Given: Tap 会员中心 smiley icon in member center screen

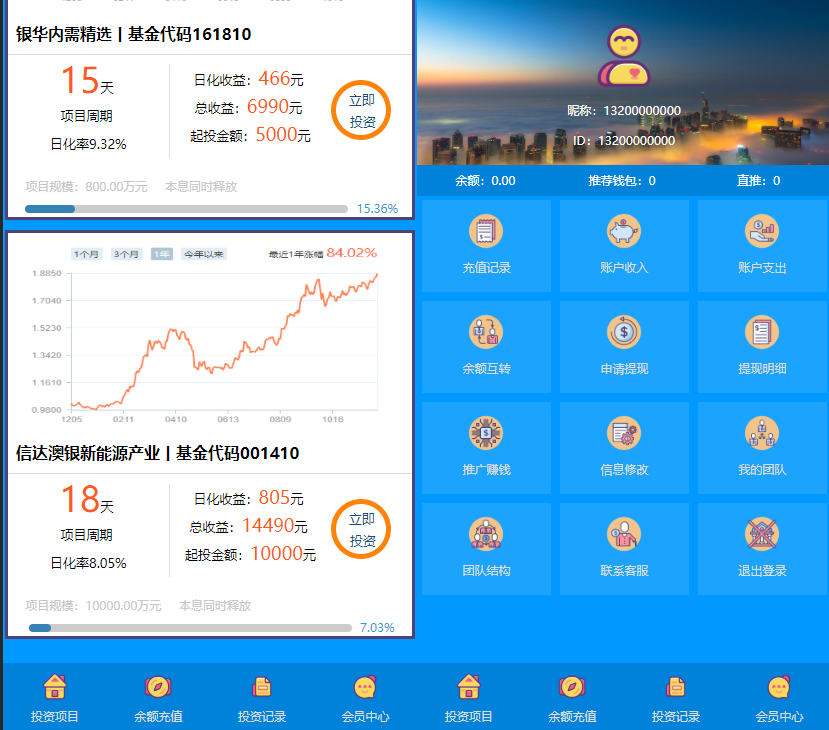Looking at the screenshot, I should point(779,687).
